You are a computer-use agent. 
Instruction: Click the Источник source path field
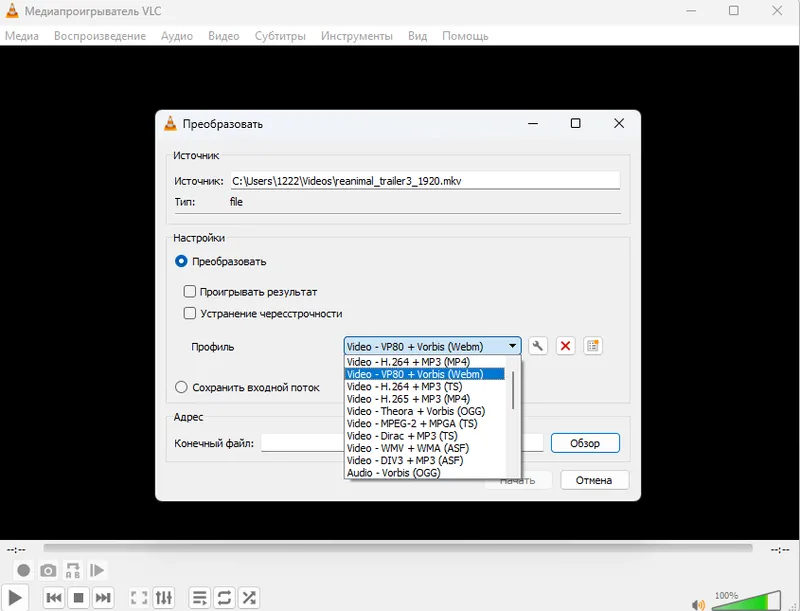pyautogui.click(x=425, y=181)
